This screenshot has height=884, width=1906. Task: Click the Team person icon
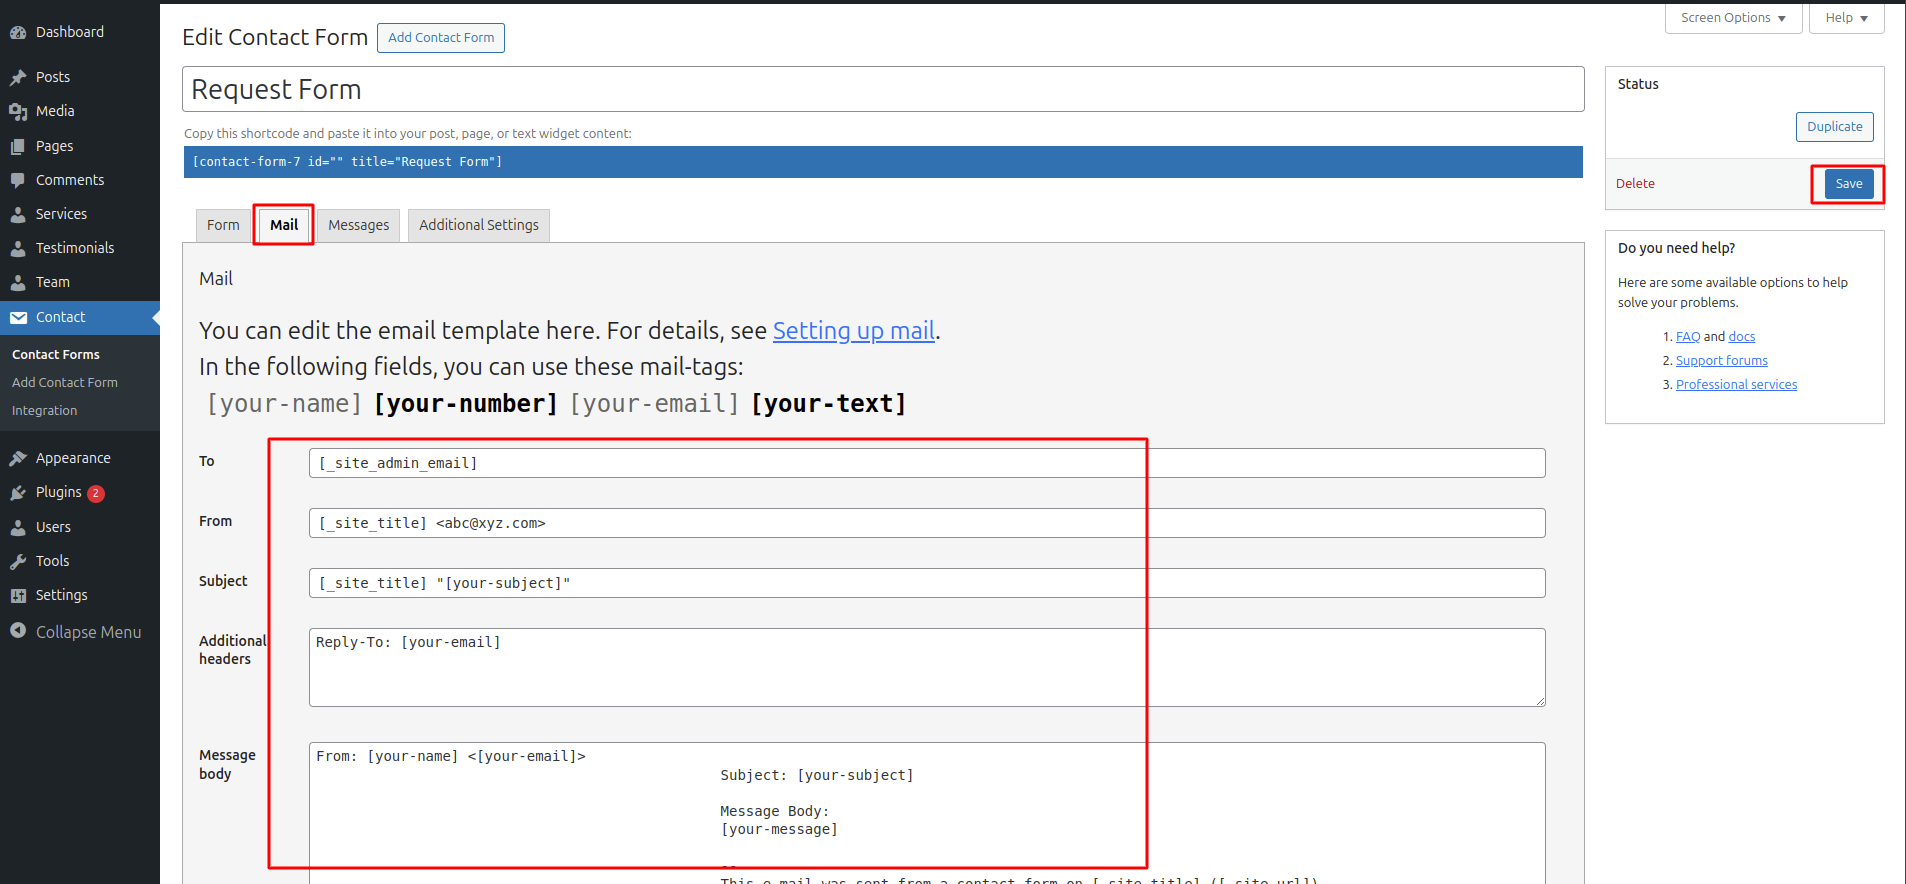coord(18,282)
